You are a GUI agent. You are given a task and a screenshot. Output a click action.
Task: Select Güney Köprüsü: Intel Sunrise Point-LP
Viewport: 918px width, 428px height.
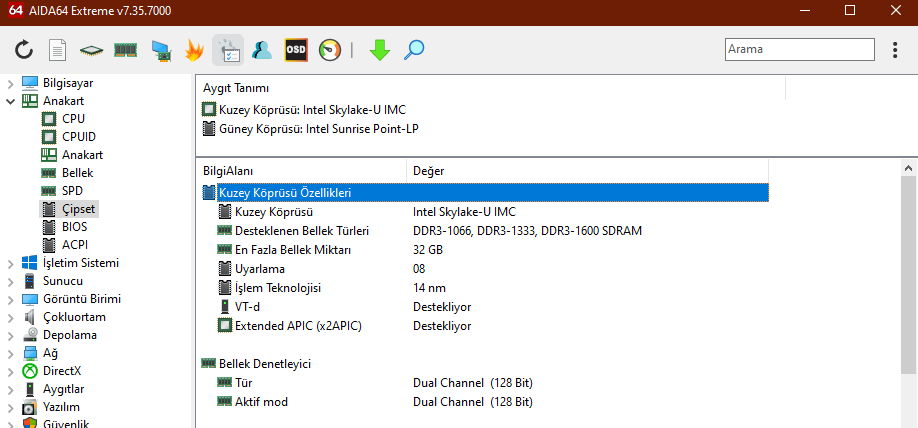313,128
